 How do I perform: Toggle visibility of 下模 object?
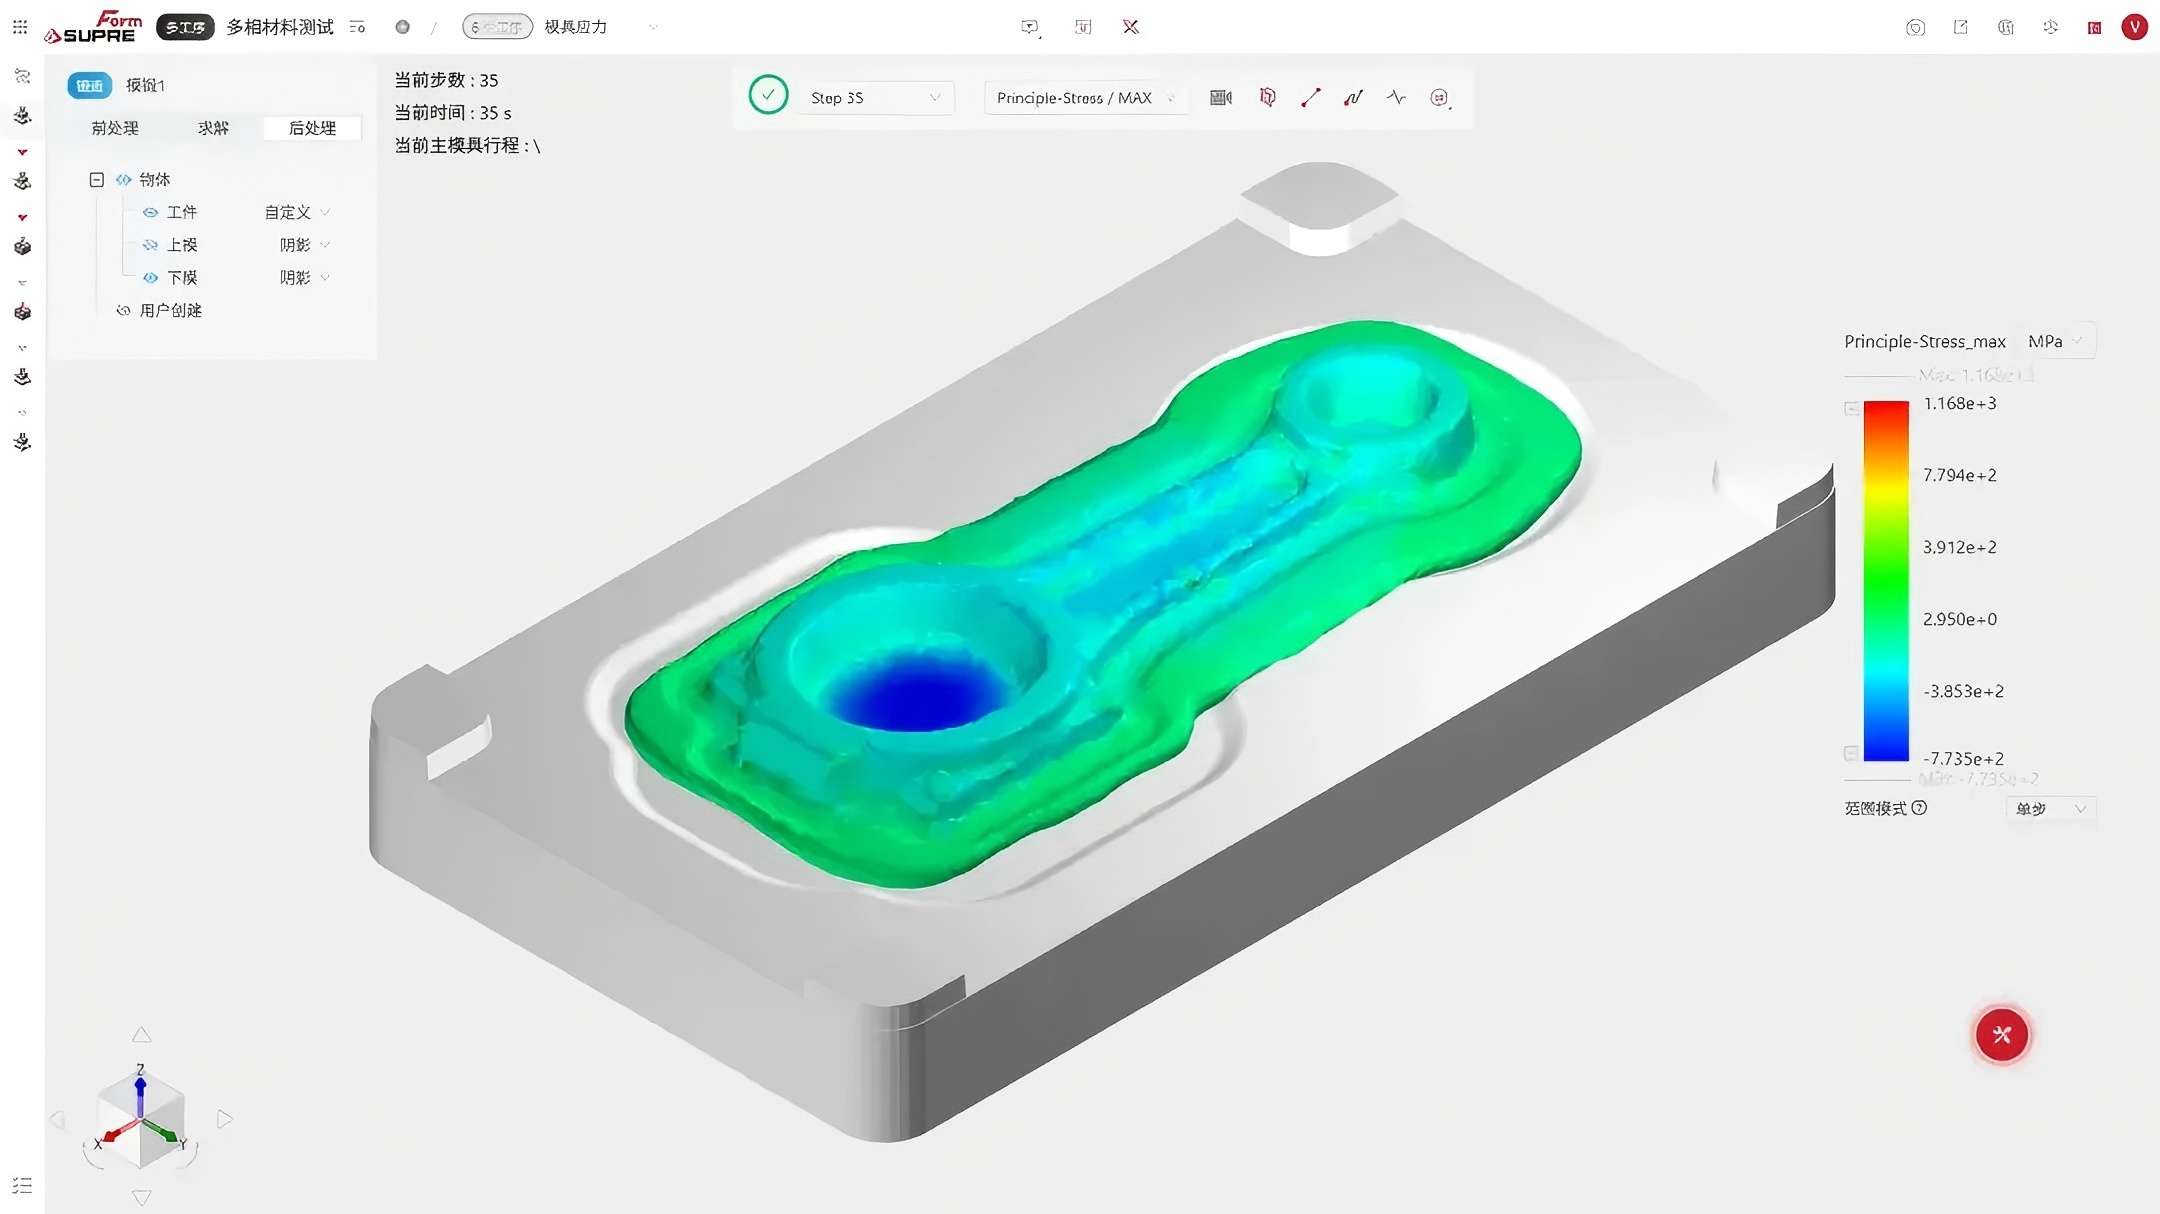pos(151,277)
